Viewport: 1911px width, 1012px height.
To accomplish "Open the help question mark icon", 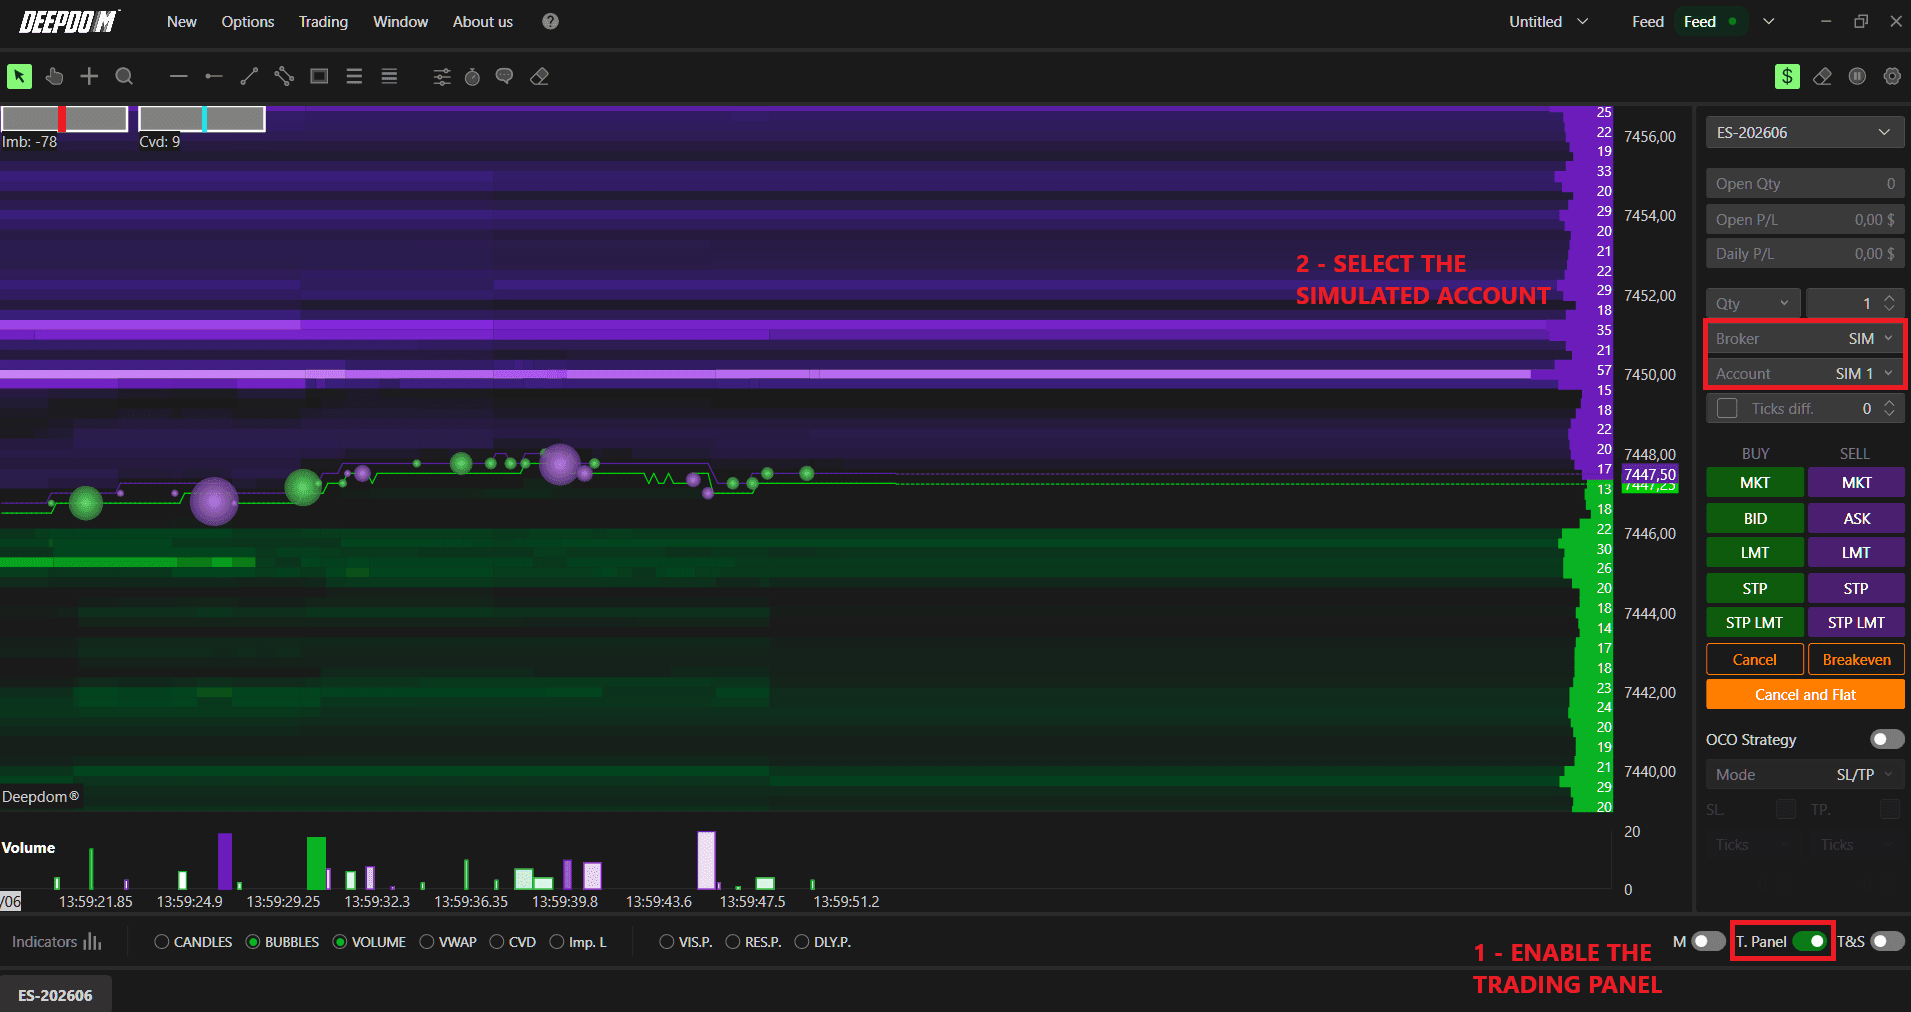I will [x=550, y=21].
